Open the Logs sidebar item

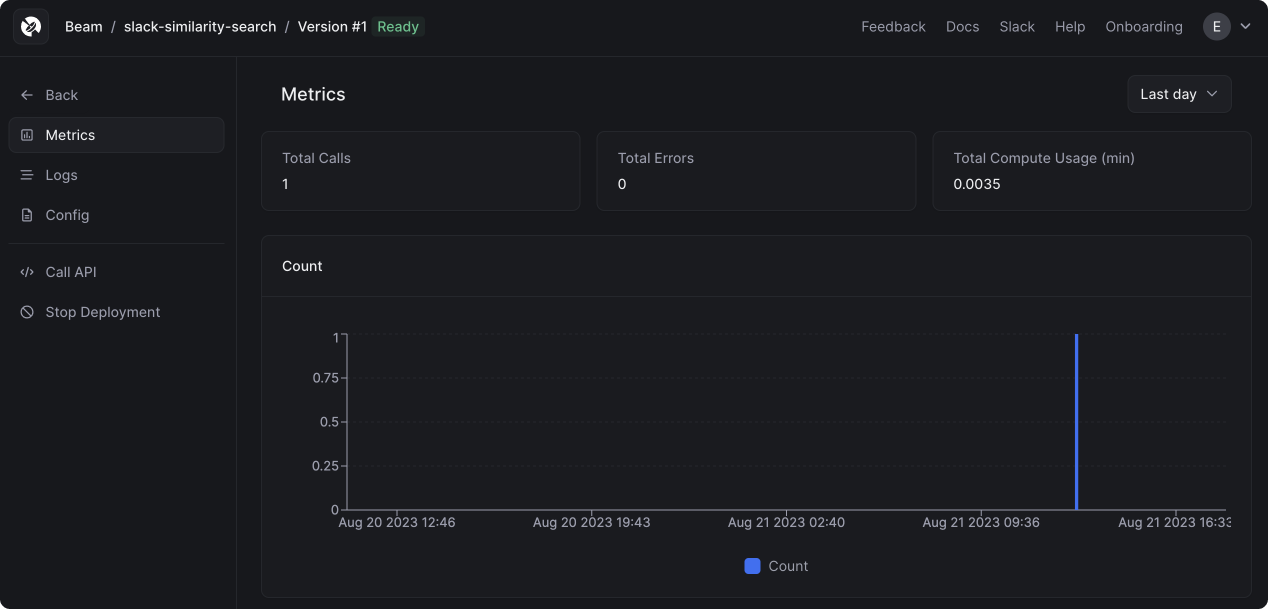116,175
